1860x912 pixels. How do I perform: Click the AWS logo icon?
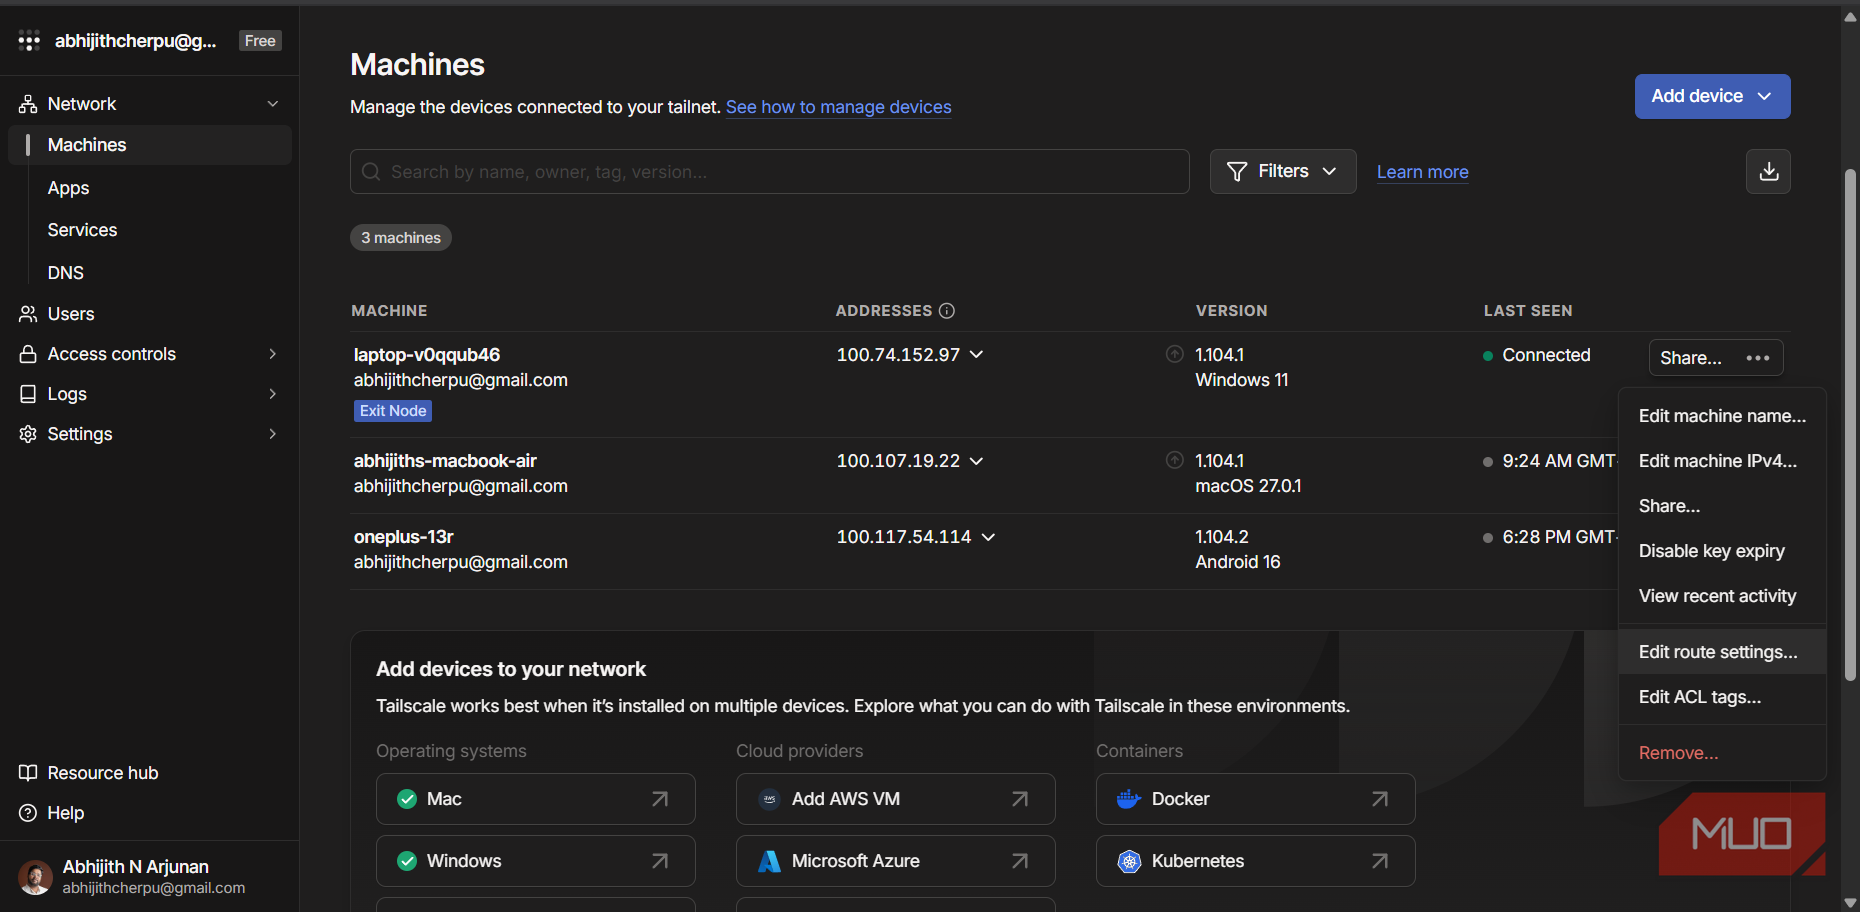[x=769, y=799]
